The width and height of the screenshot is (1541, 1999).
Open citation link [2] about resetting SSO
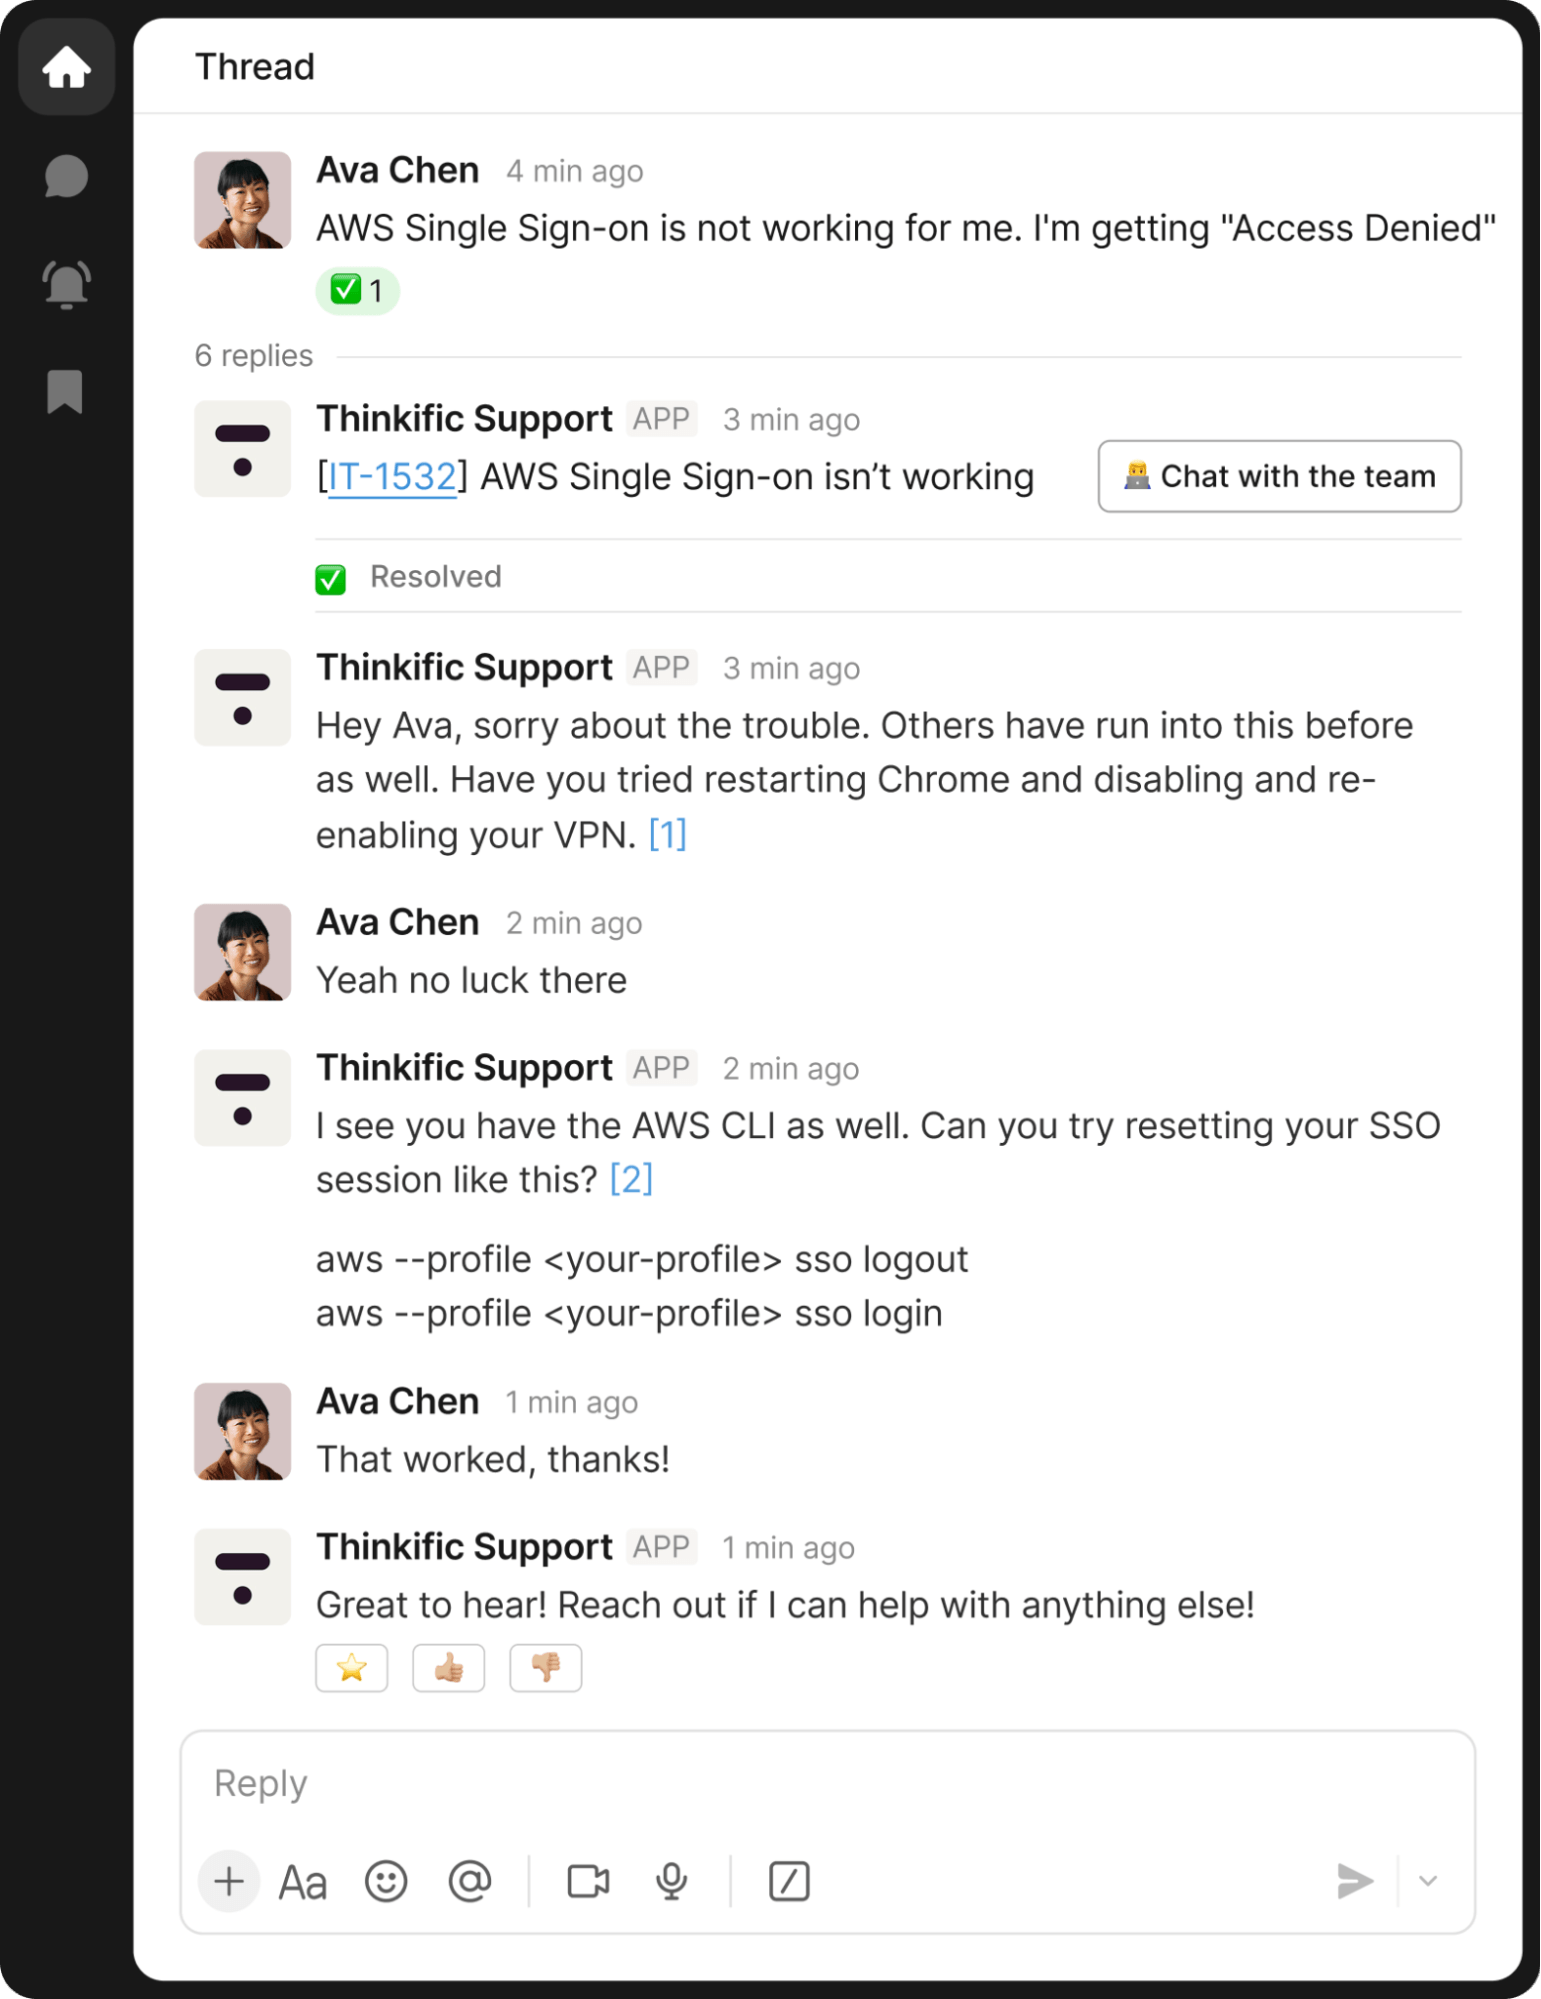point(631,1179)
